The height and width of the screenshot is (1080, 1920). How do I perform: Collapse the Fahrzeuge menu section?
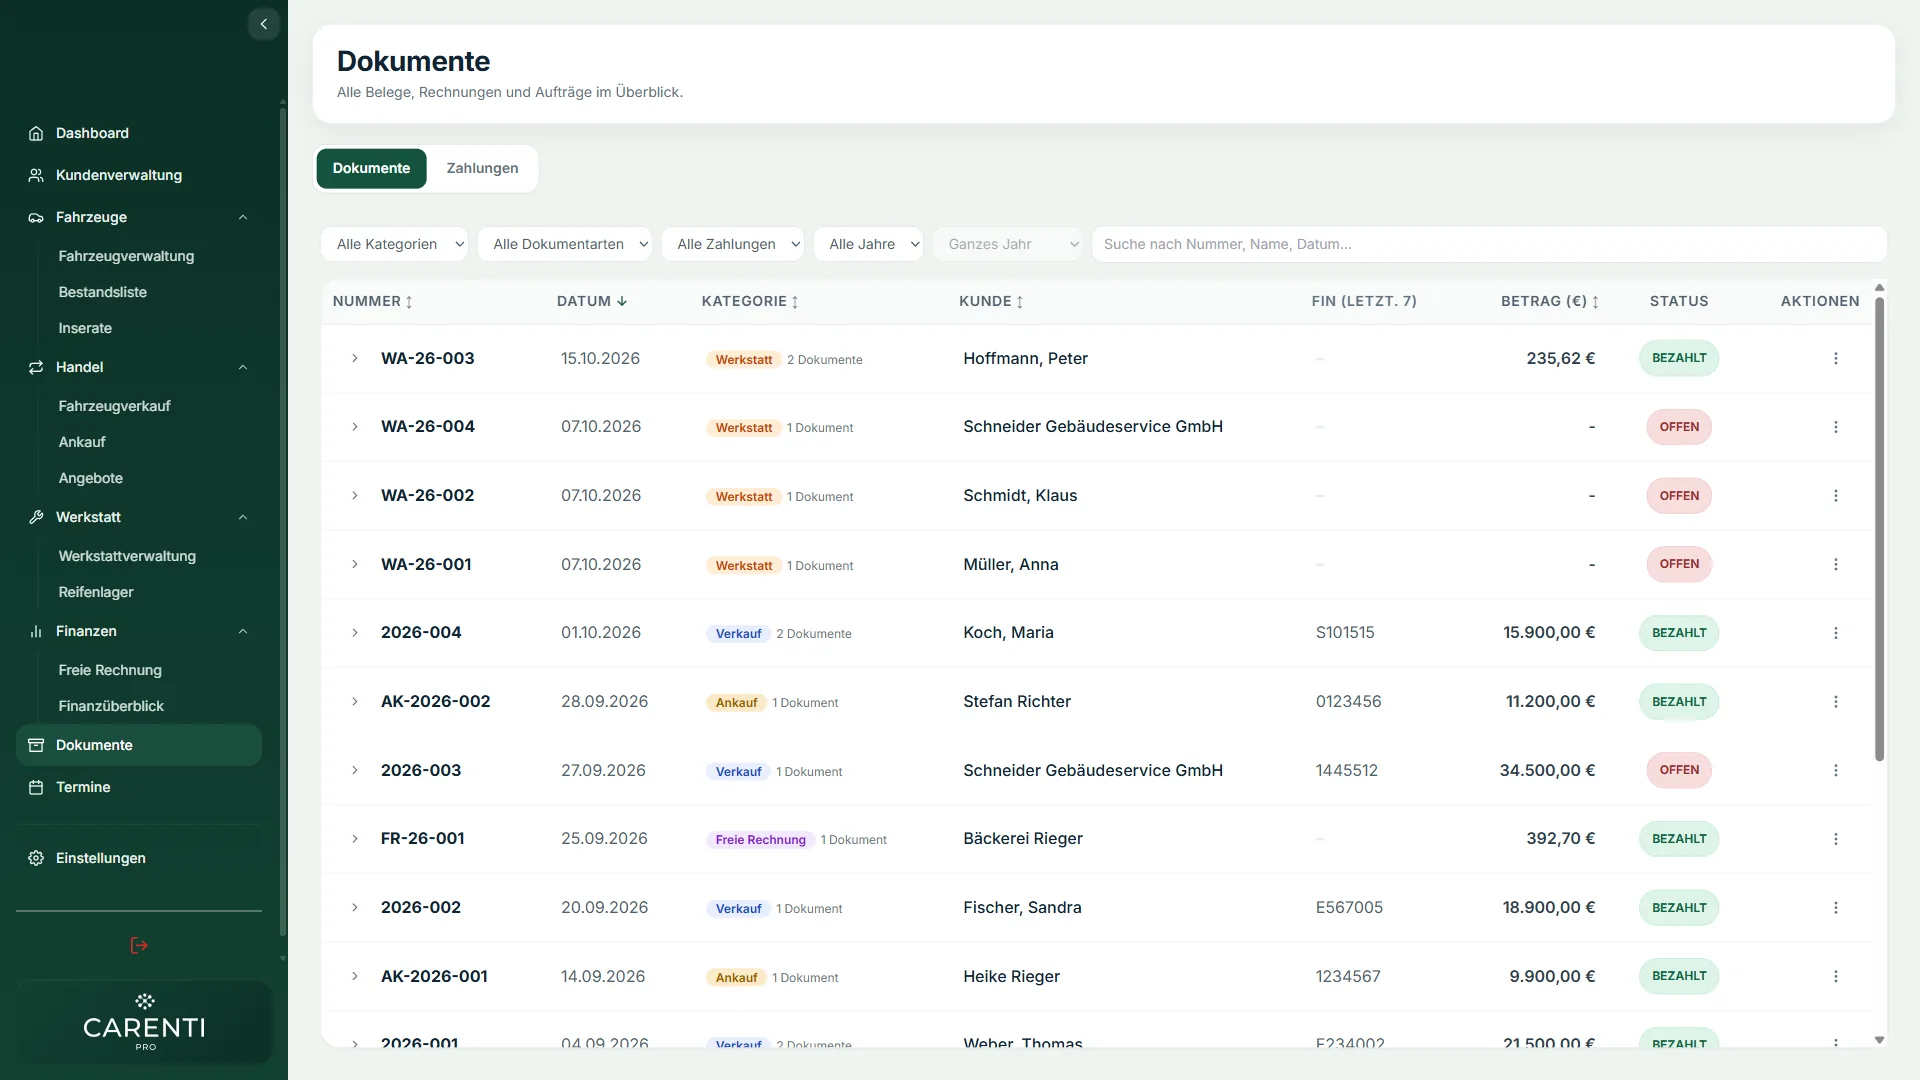point(243,217)
